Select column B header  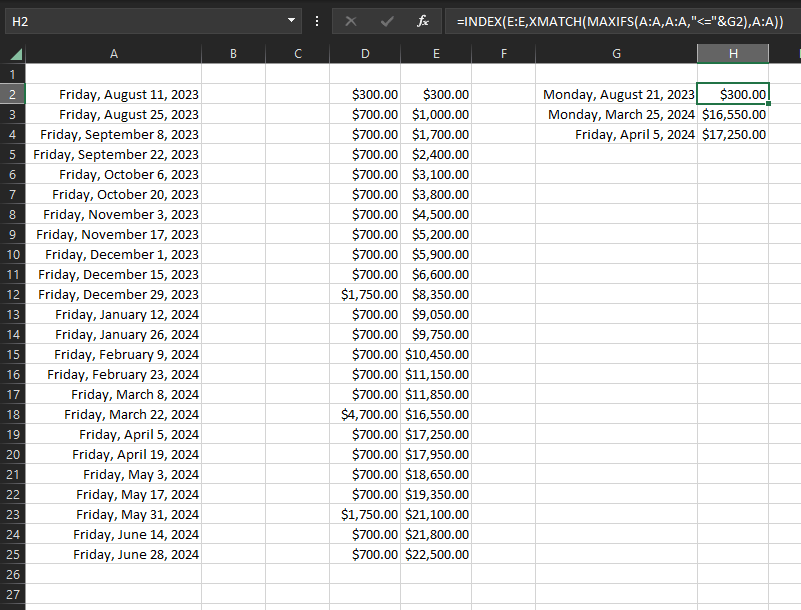point(233,54)
